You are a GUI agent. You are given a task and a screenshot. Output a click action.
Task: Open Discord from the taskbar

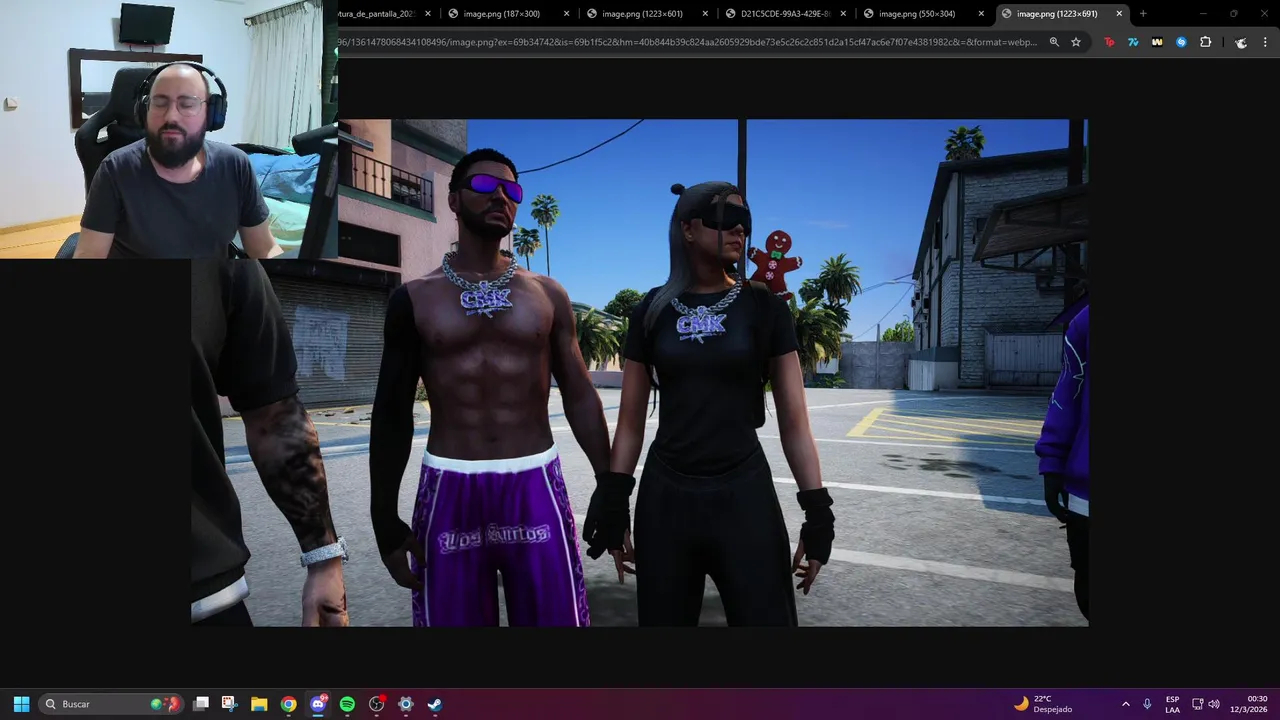click(318, 704)
